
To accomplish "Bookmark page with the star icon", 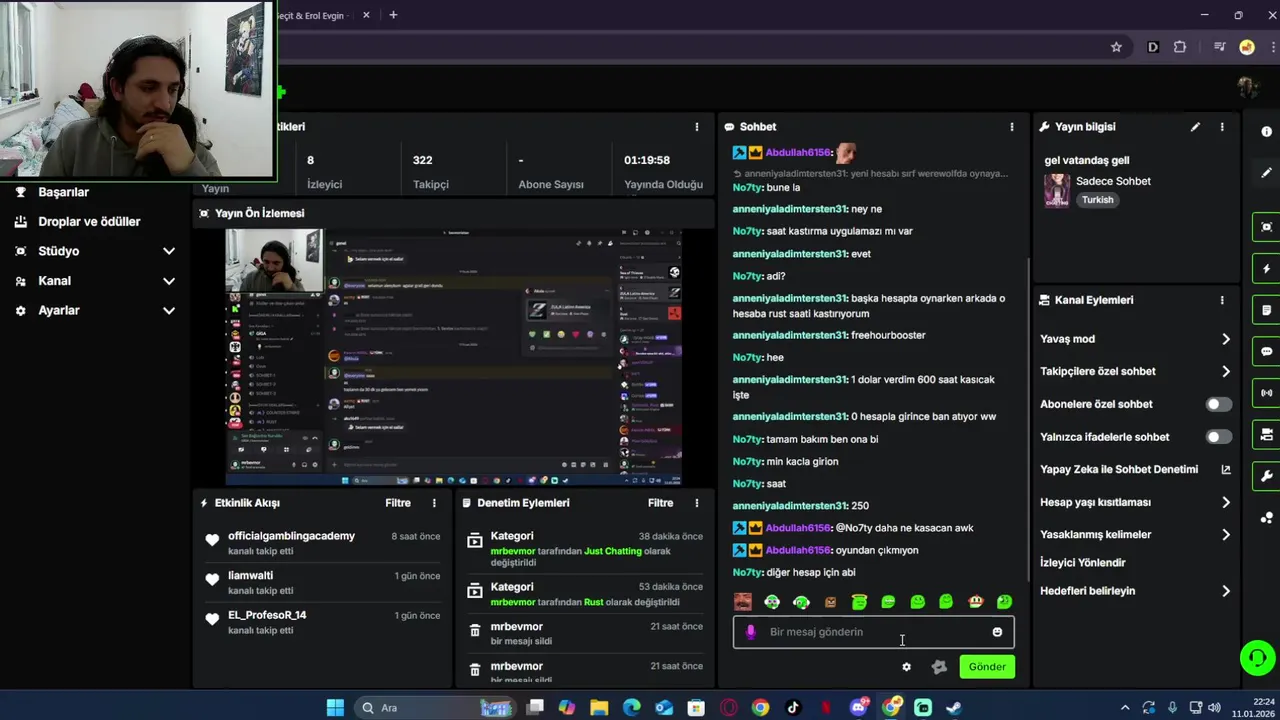I will tap(1116, 47).
